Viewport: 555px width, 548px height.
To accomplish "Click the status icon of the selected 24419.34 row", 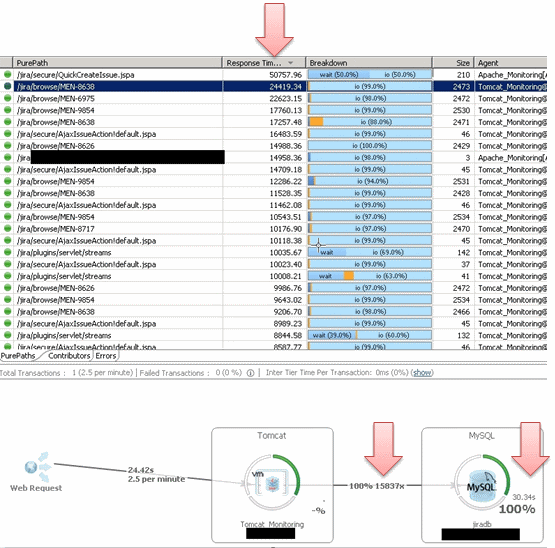I will 7,86.
